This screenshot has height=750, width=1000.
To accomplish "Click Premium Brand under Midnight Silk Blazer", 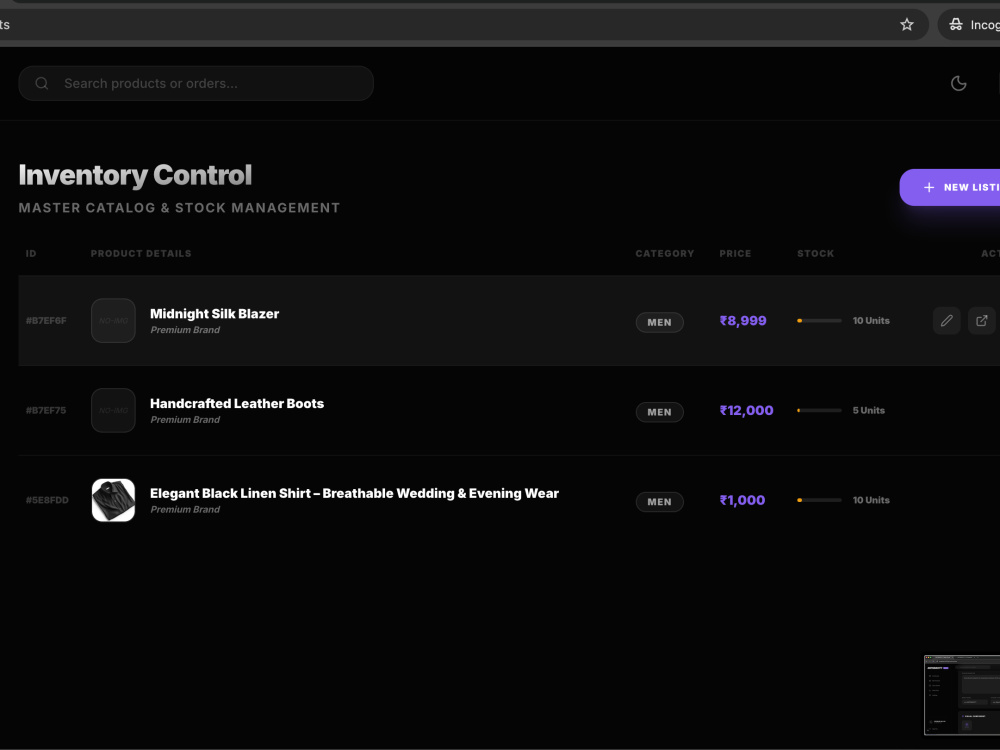I will [x=185, y=330].
